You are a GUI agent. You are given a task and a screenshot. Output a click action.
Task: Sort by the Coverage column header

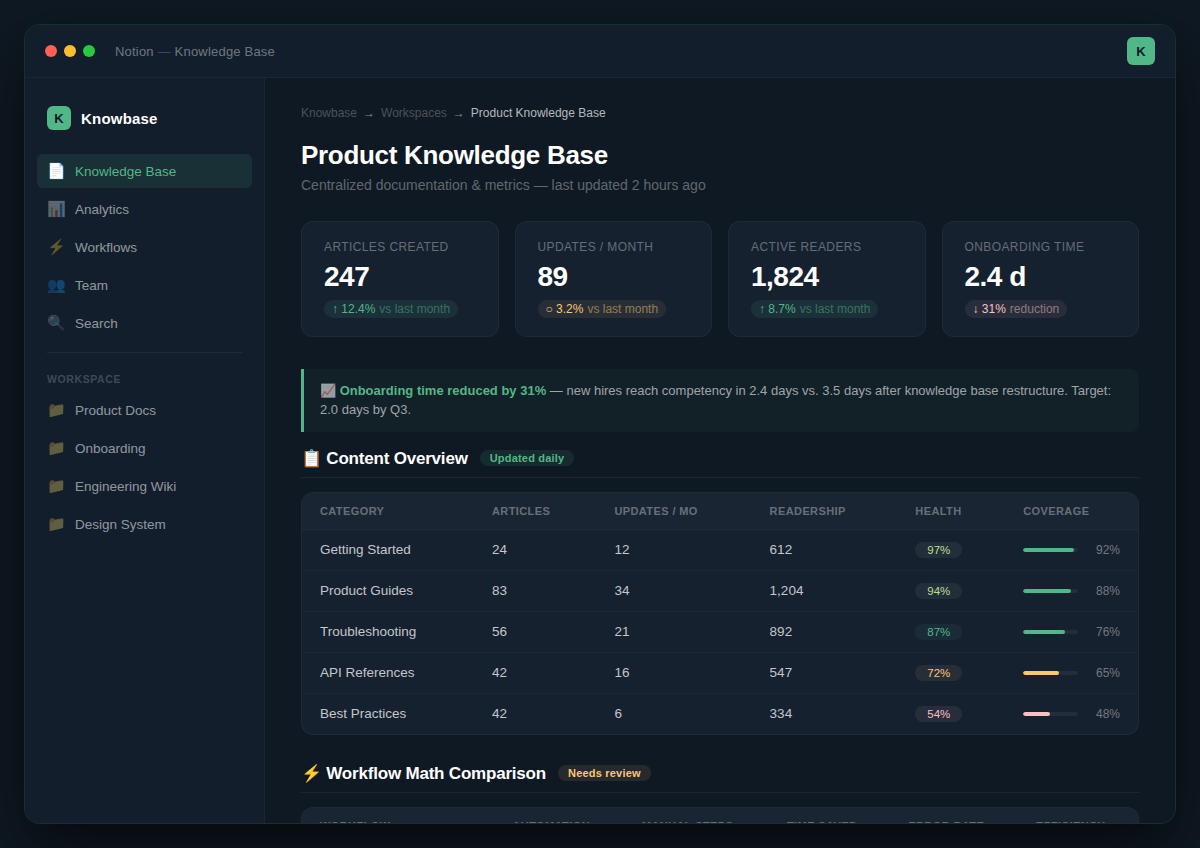click(1056, 511)
